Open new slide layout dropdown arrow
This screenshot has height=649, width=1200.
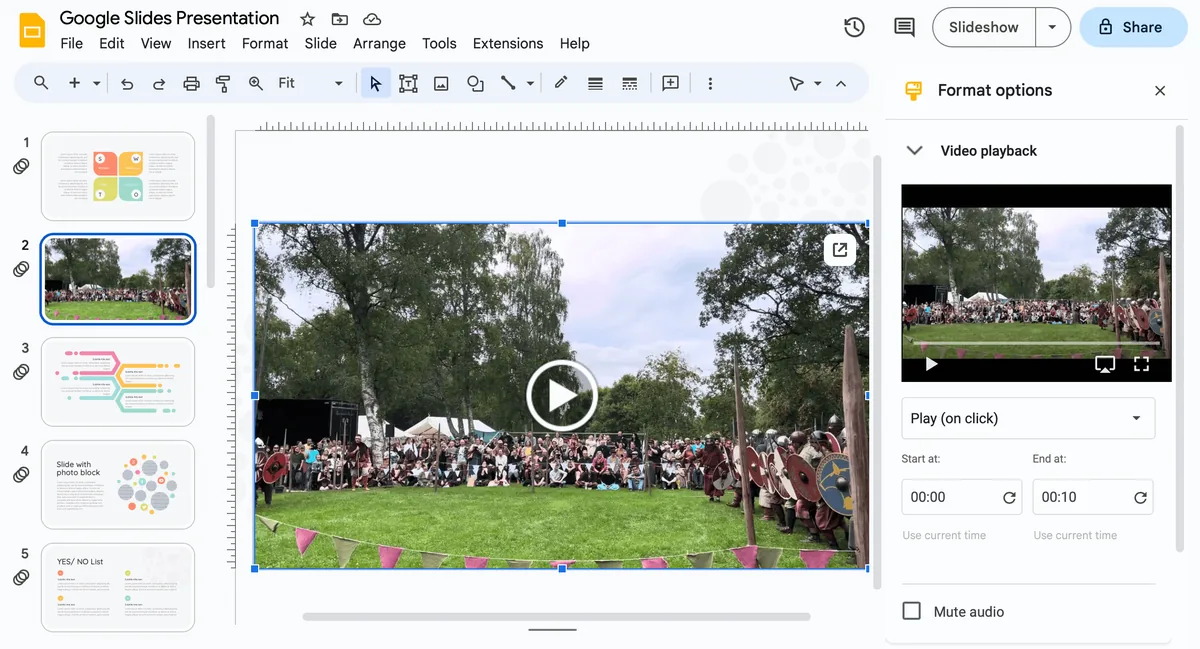pos(97,83)
